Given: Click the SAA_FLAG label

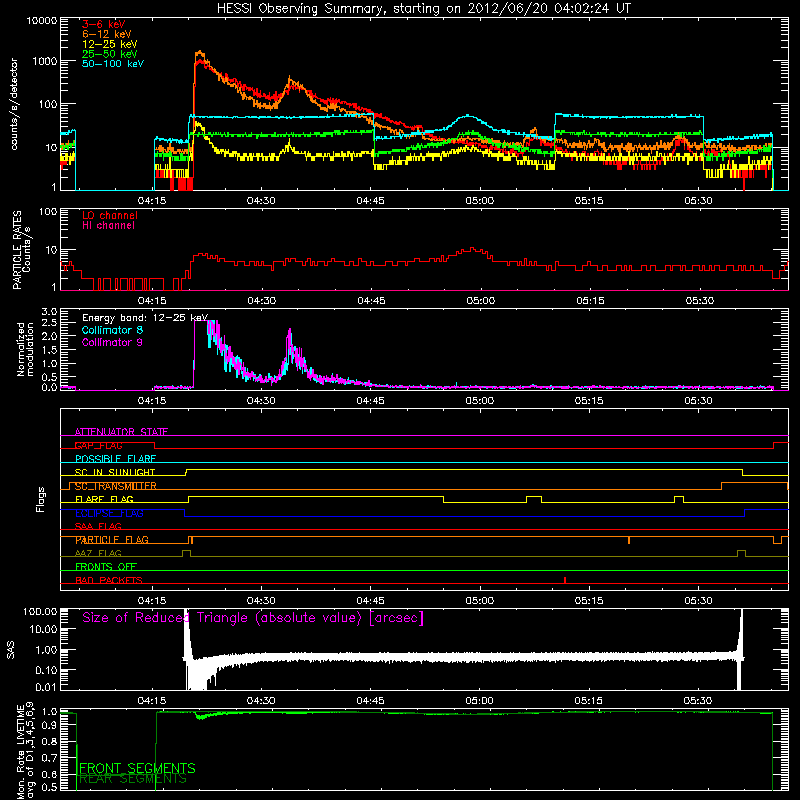Looking at the screenshot, I should pos(98,526).
